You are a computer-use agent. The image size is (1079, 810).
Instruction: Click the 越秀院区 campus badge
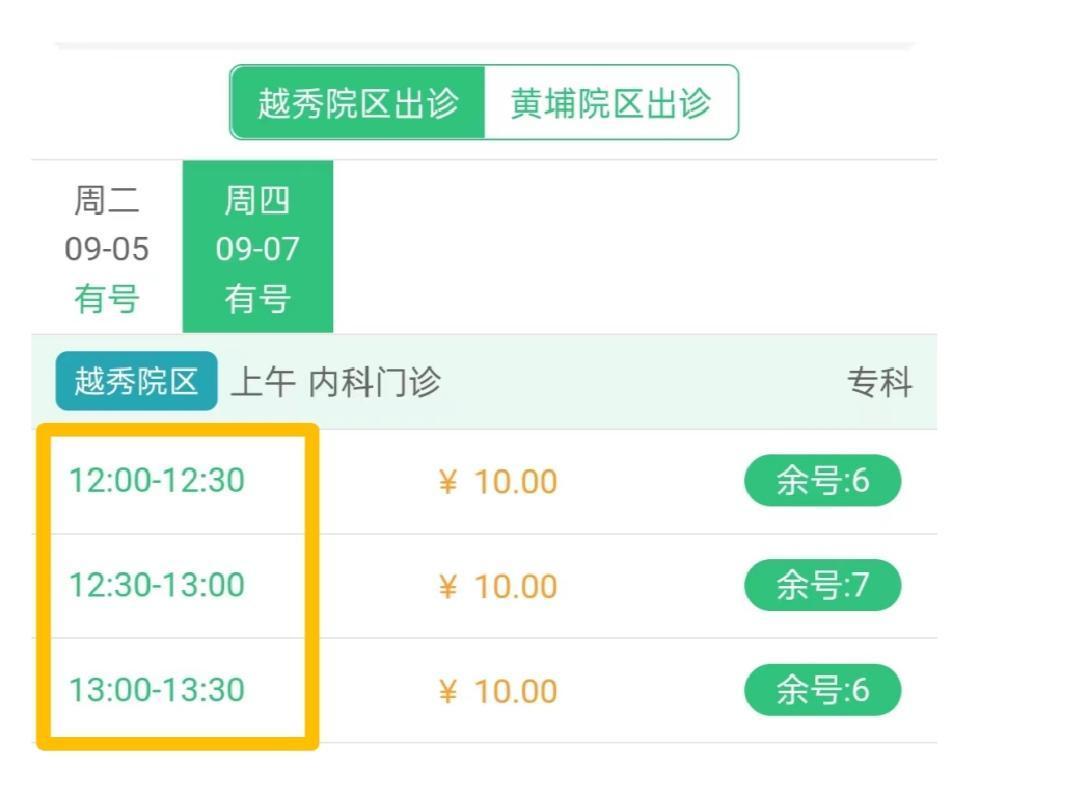click(x=136, y=381)
